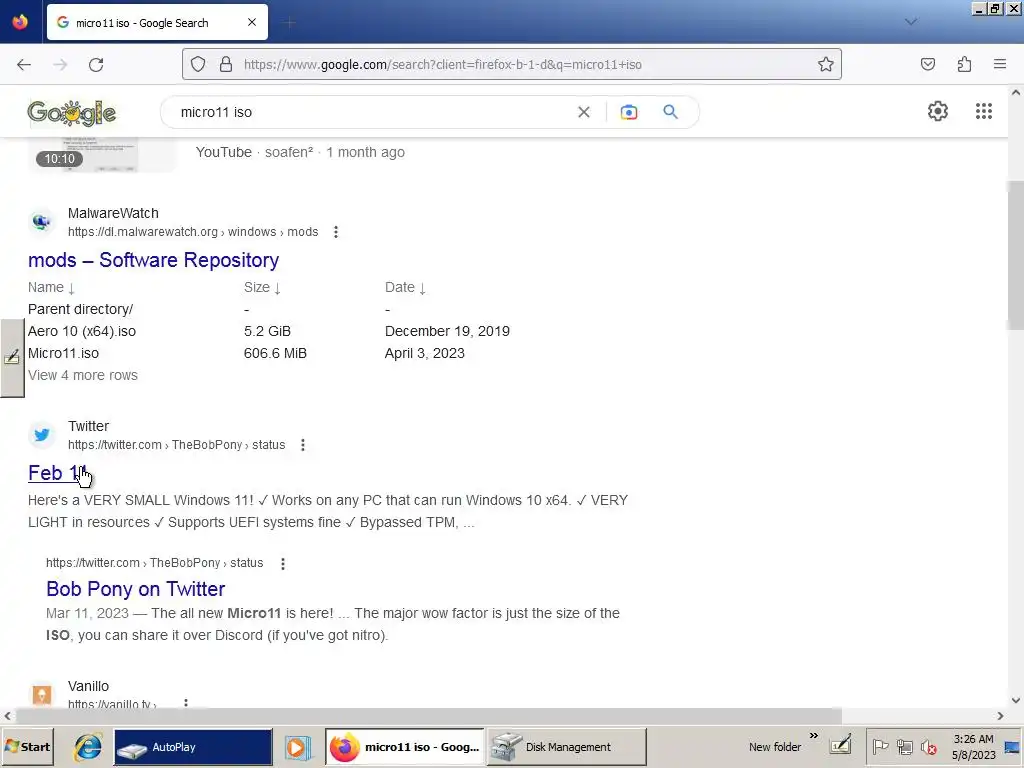Click the Size column header

click(262, 287)
